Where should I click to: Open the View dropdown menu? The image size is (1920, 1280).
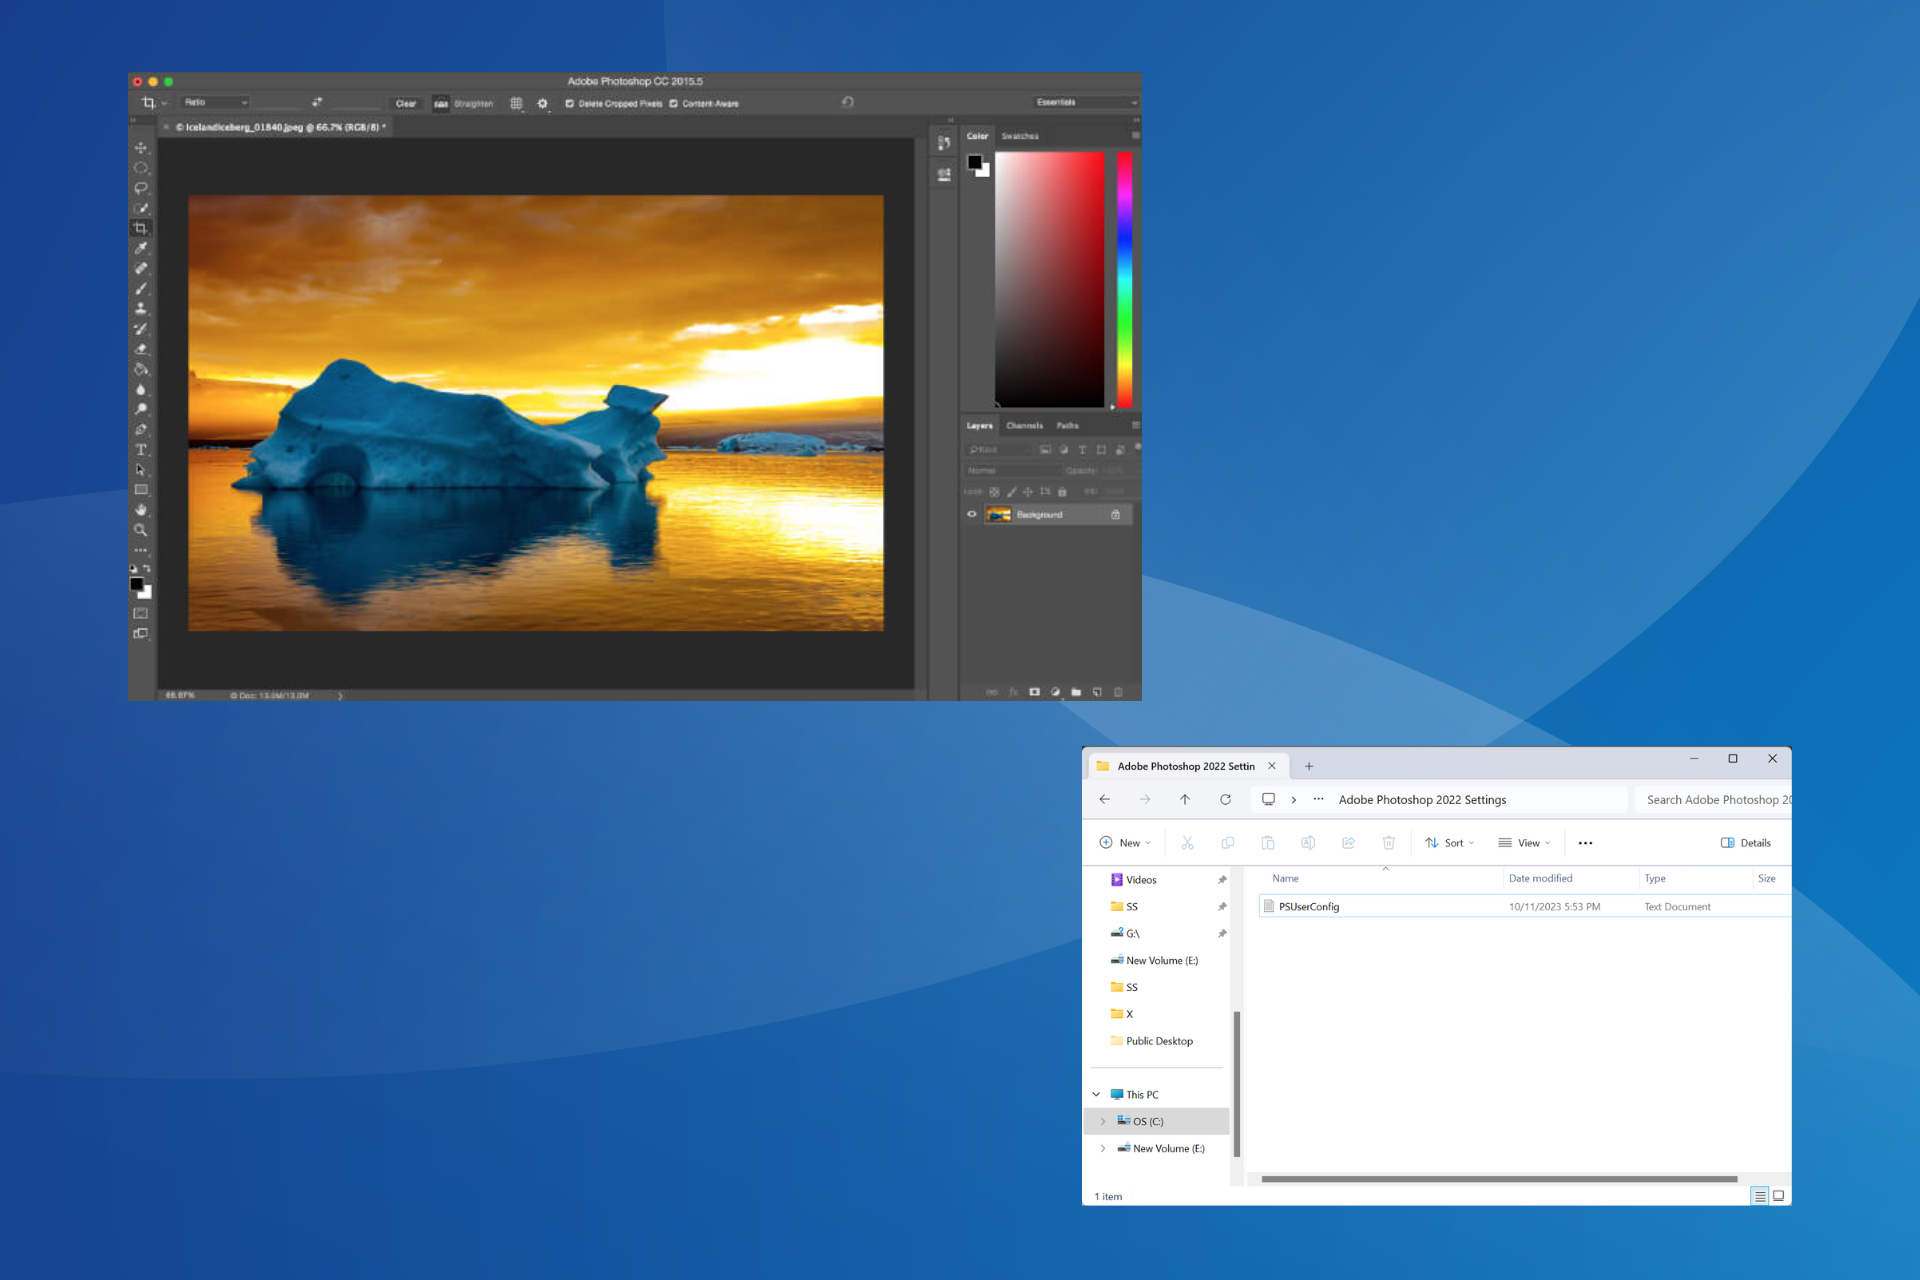click(1524, 843)
